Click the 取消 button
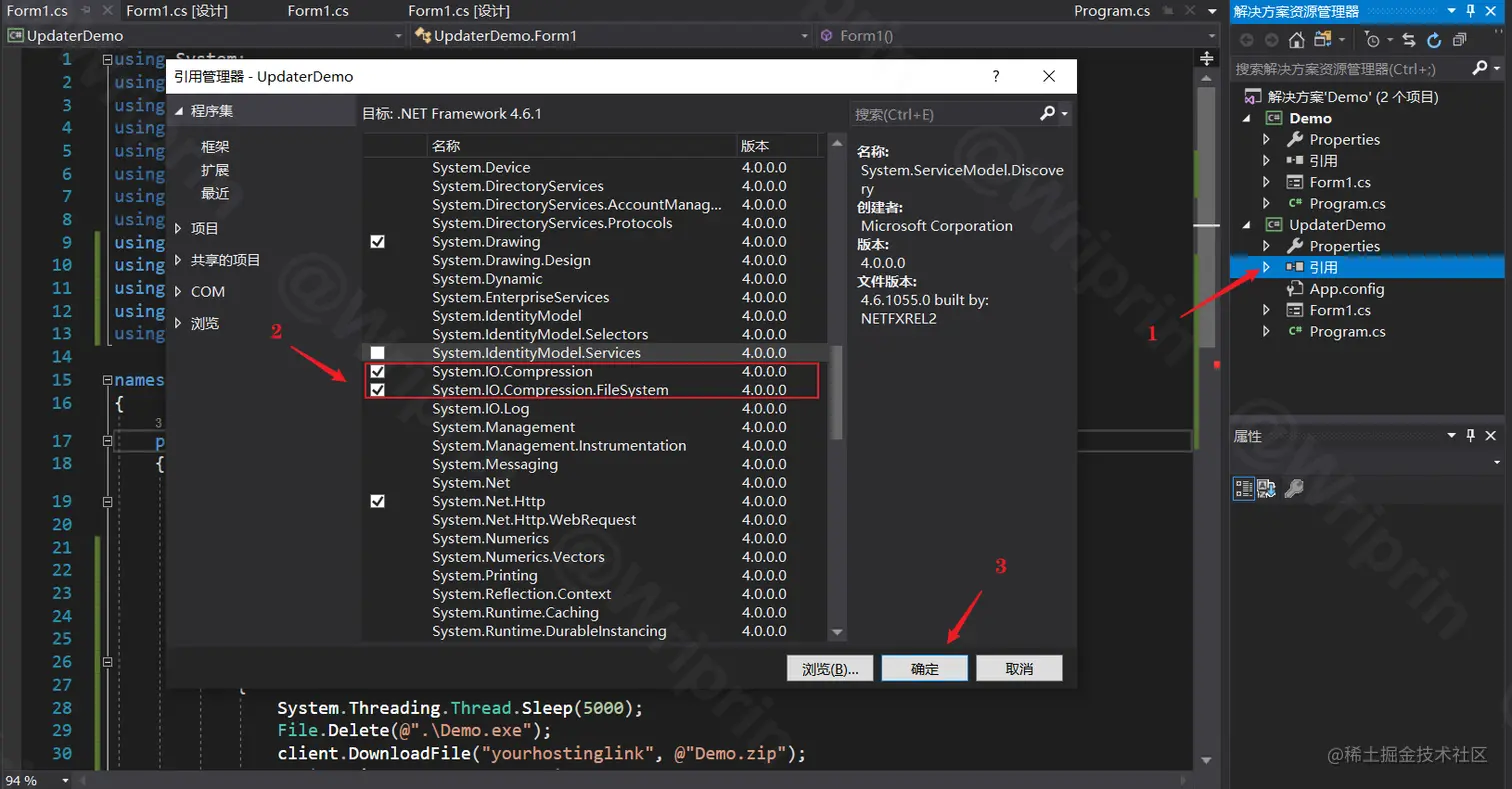This screenshot has height=789, width=1512. [1019, 669]
